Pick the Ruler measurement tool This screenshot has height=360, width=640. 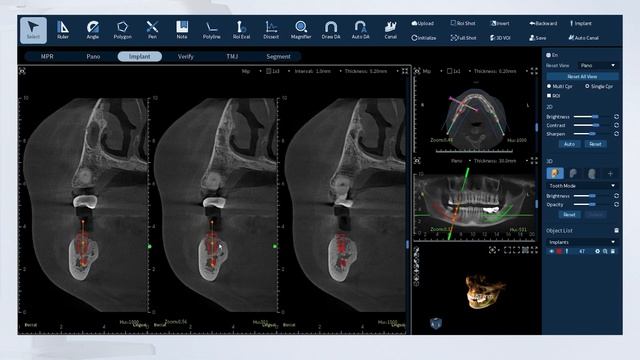(x=63, y=30)
